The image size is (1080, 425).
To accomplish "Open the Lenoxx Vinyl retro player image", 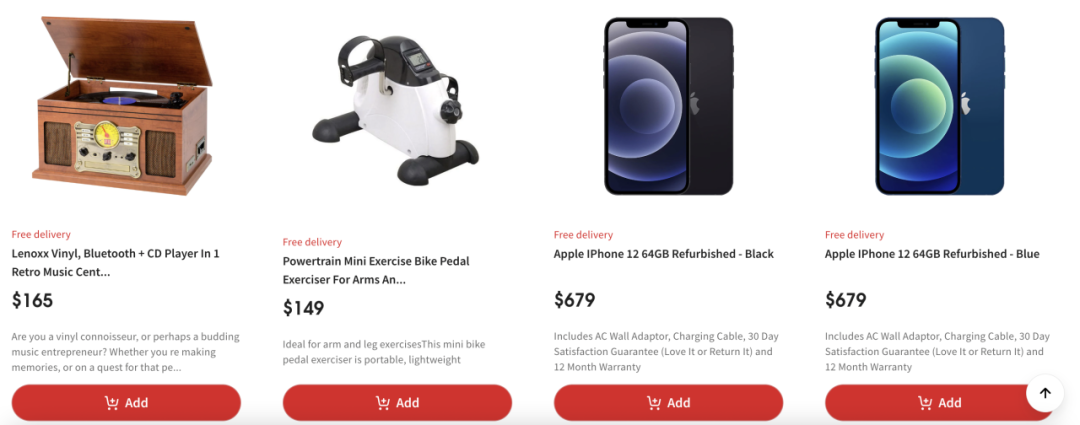I will click(x=123, y=105).
